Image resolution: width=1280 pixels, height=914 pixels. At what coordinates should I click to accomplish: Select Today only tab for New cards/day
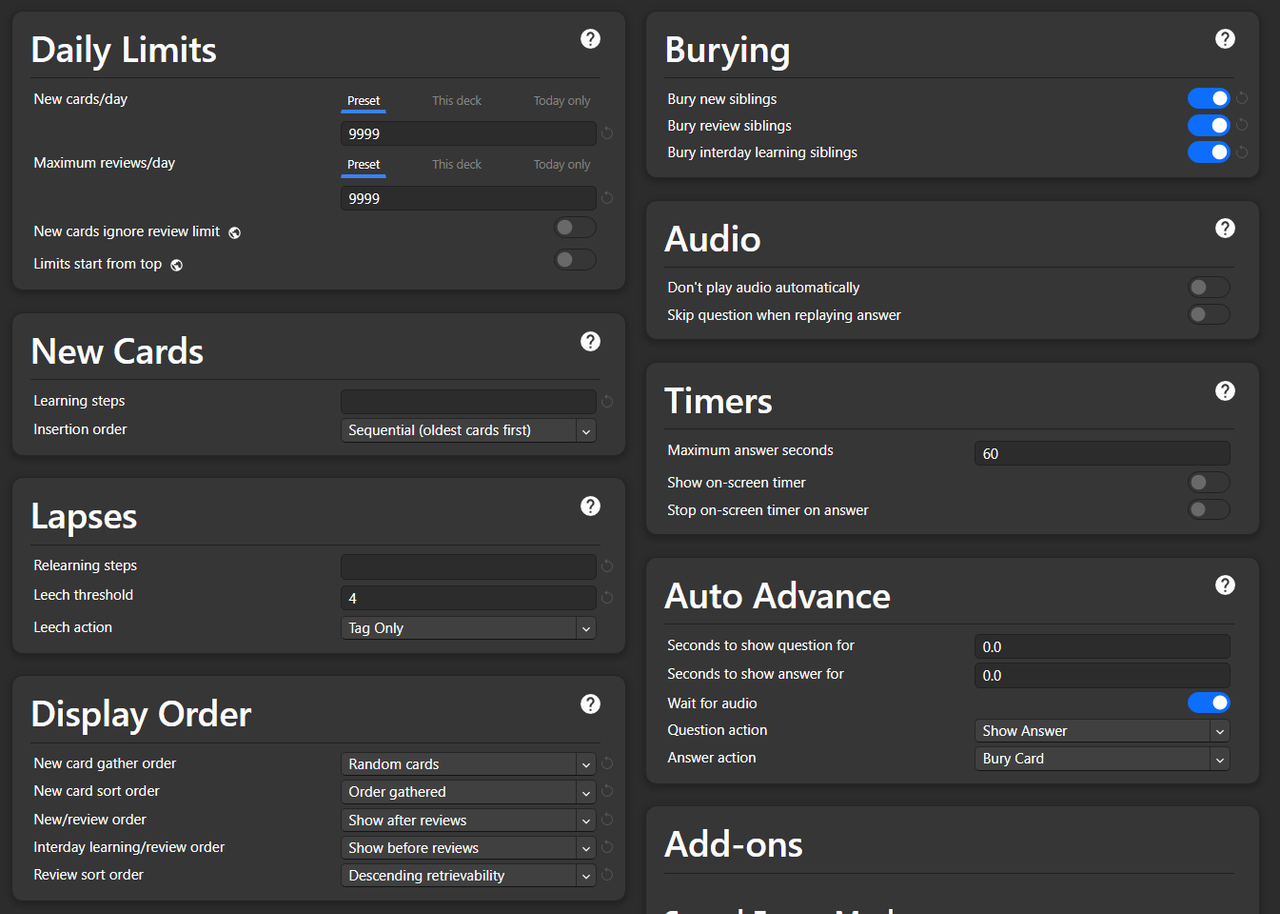[x=562, y=101]
